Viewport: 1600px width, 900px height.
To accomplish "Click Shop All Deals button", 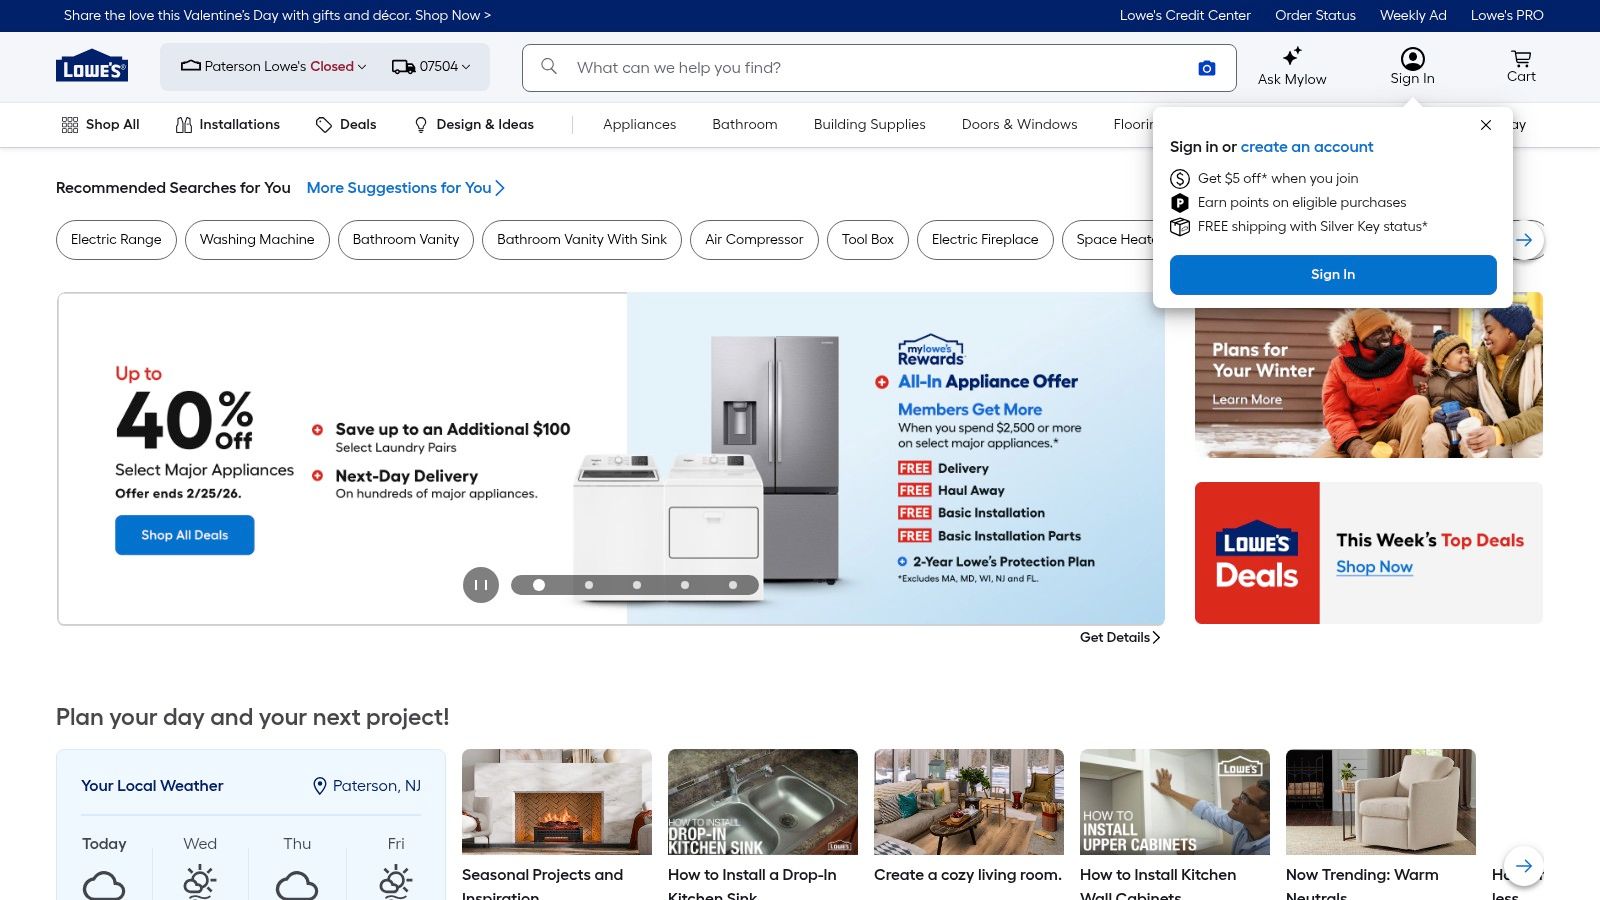I will [184, 535].
